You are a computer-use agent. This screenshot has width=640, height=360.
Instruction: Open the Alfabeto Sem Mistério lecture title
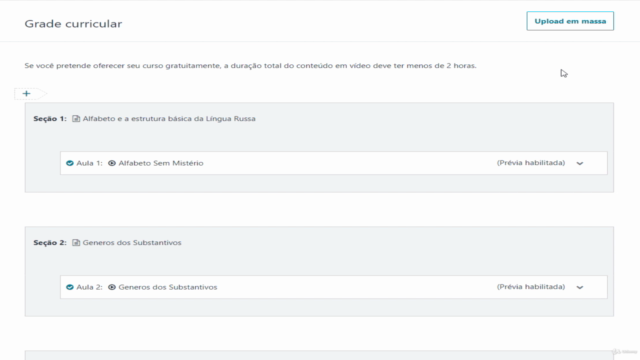(161, 163)
